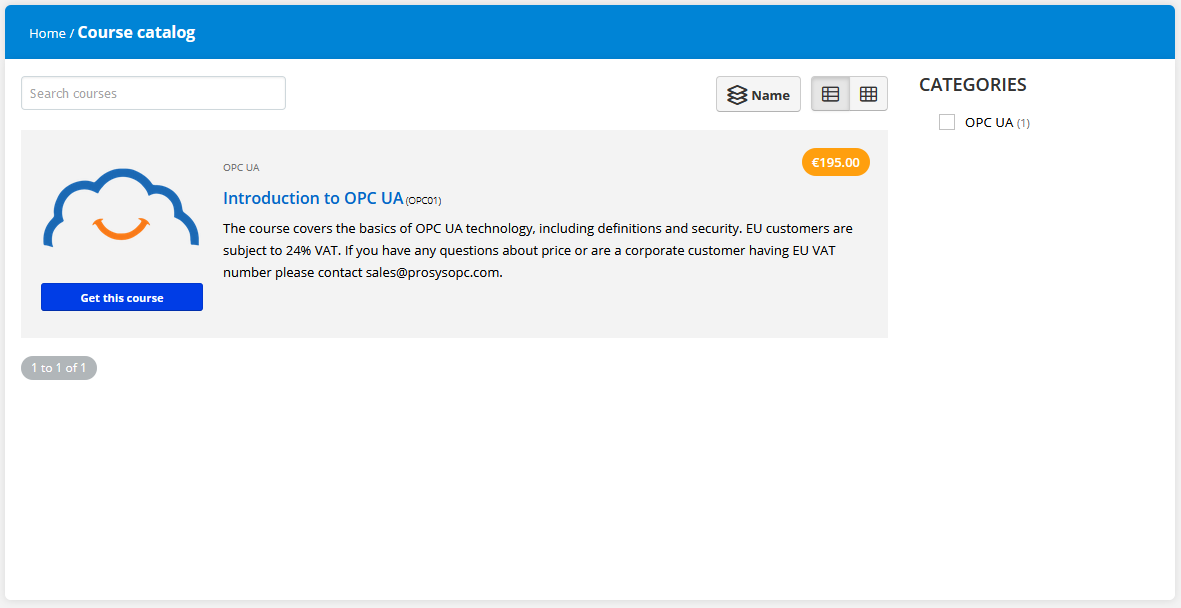Click the €195.00 orange price badge
1181x608 pixels.
(835, 162)
